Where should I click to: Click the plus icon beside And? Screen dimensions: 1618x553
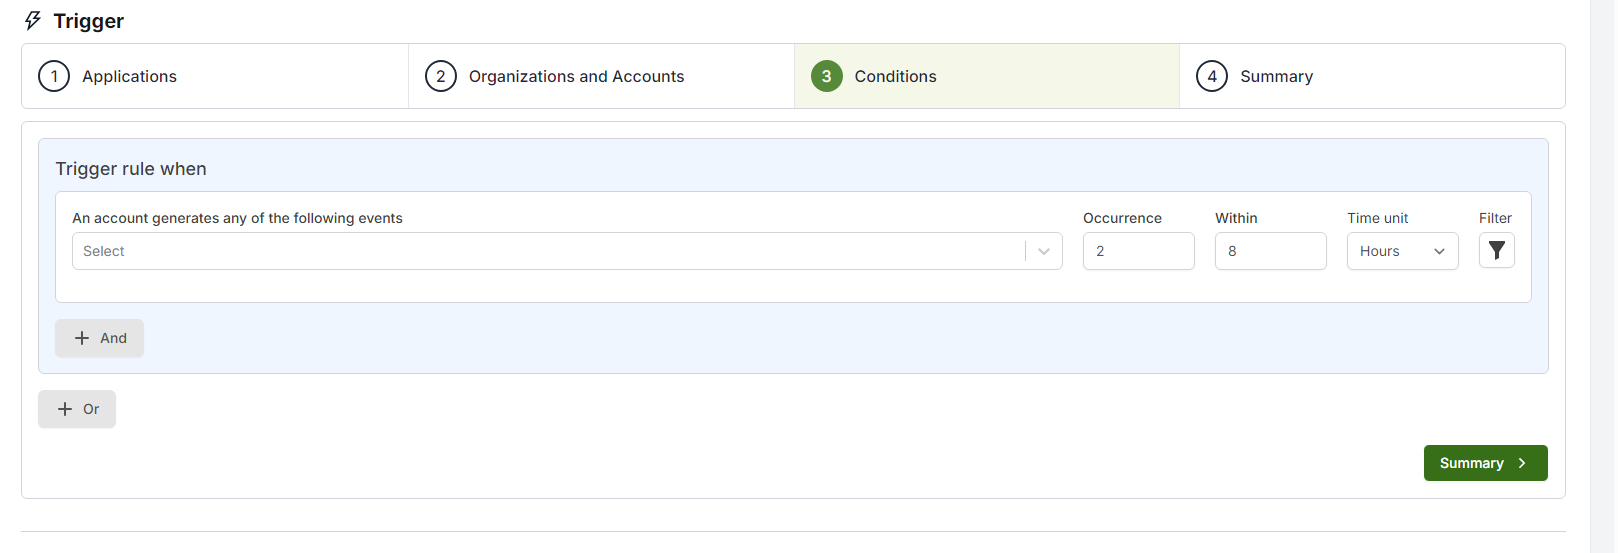82,338
